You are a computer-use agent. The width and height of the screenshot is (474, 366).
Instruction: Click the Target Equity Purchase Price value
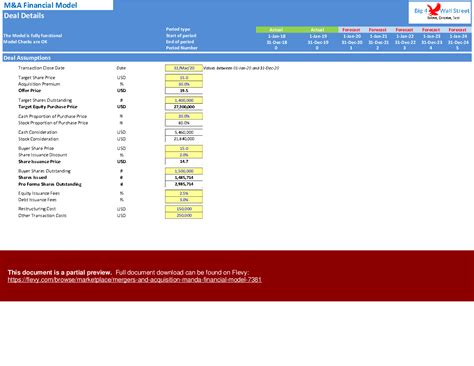point(184,107)
